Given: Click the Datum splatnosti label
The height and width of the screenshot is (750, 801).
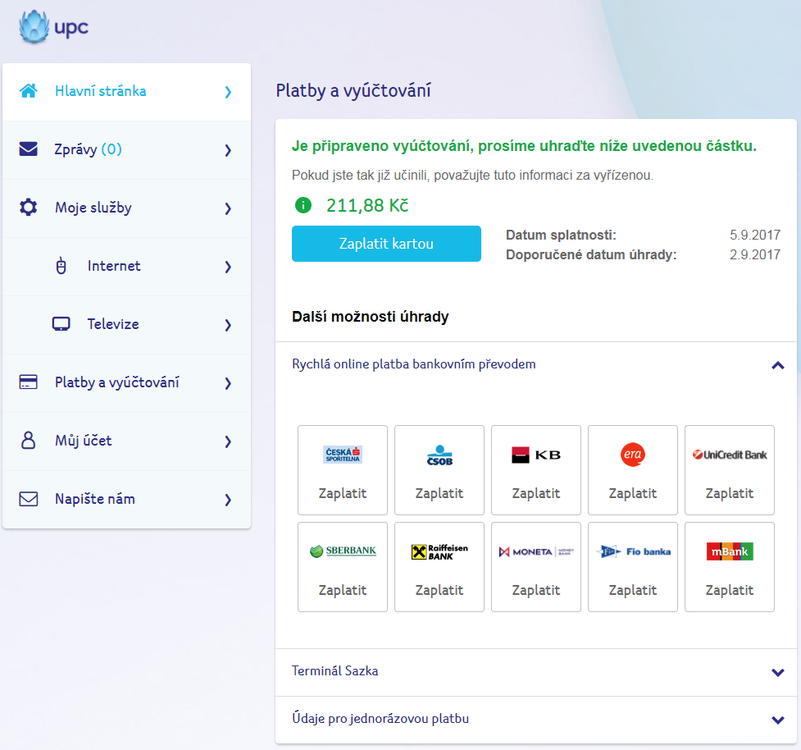Looking at the screenshot, I should (561, 235).
